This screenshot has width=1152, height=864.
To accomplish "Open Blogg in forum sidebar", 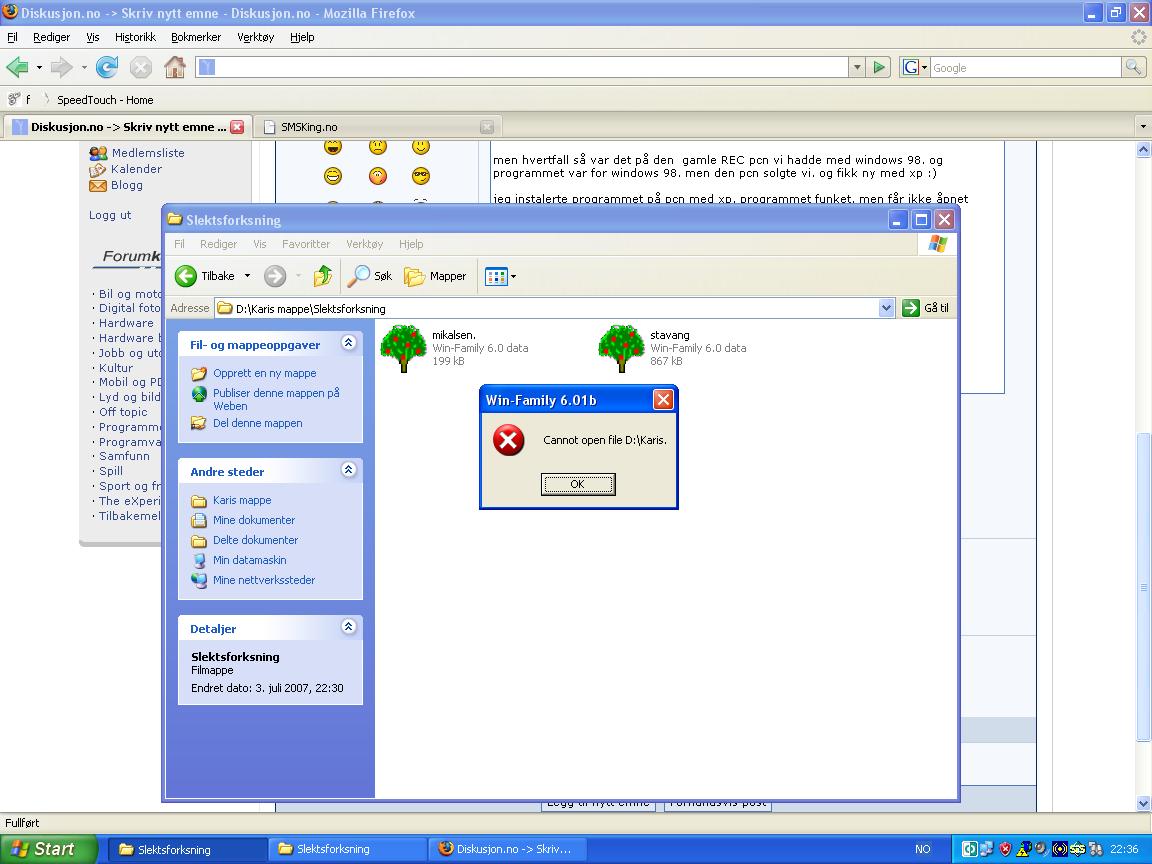I will coord(126,185).
